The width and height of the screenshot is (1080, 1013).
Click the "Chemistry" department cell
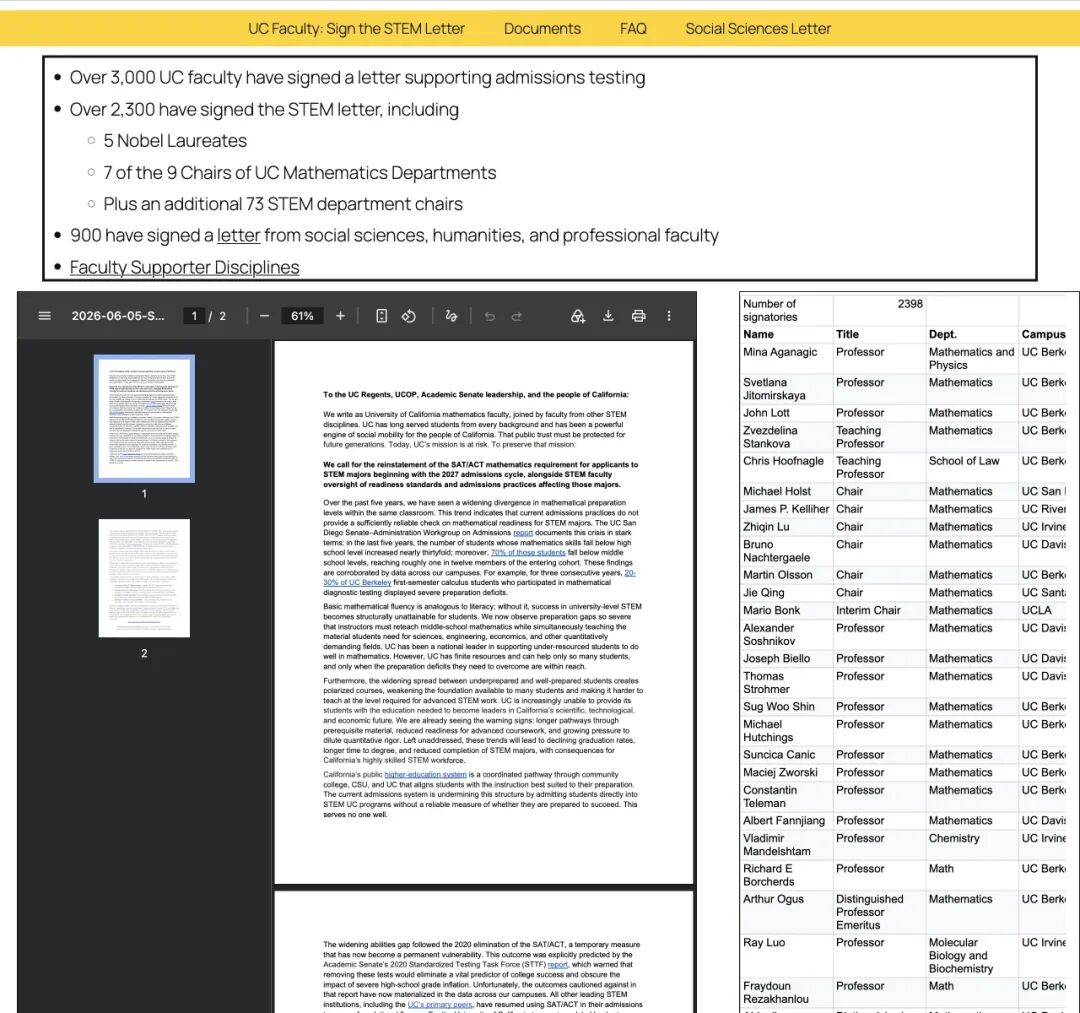point(972,845)
